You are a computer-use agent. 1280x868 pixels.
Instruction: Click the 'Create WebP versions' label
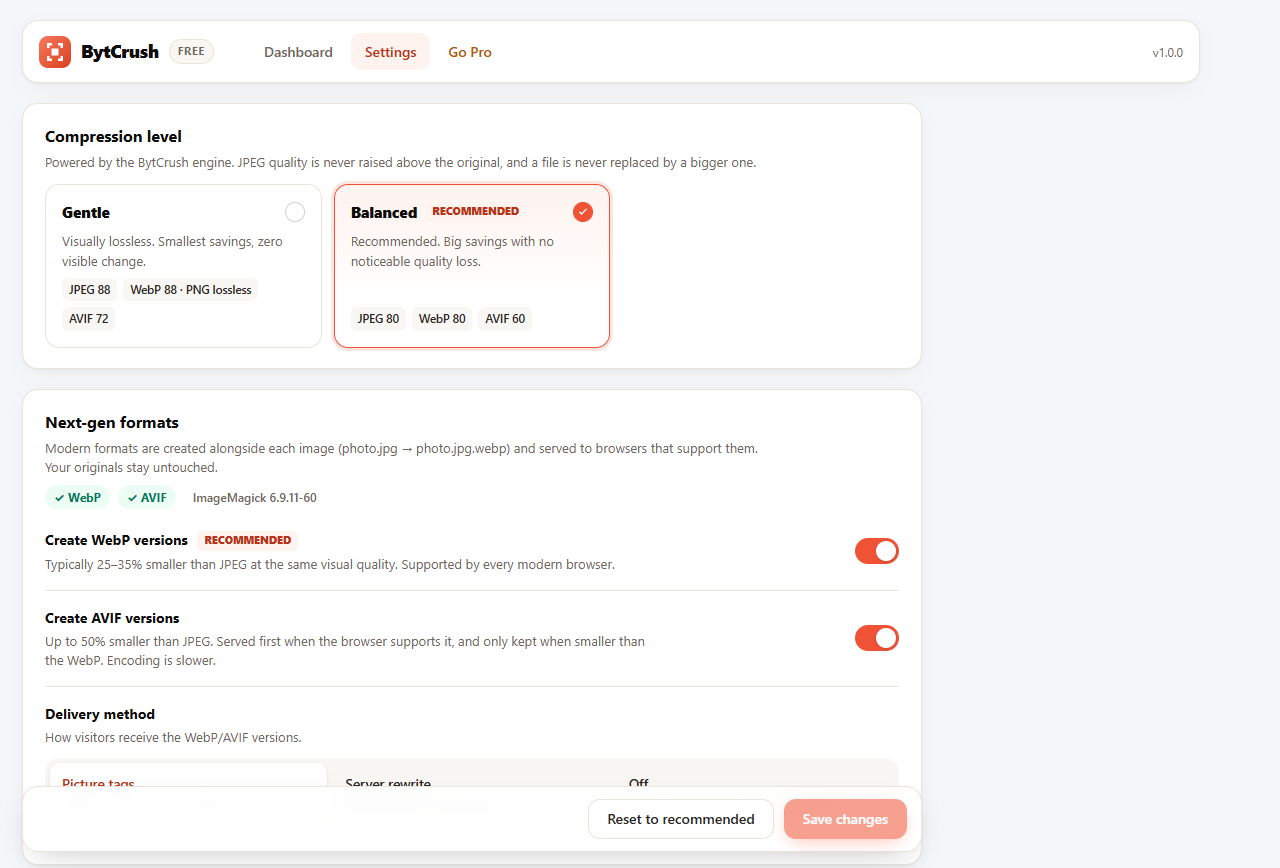(x=117, y=540)
